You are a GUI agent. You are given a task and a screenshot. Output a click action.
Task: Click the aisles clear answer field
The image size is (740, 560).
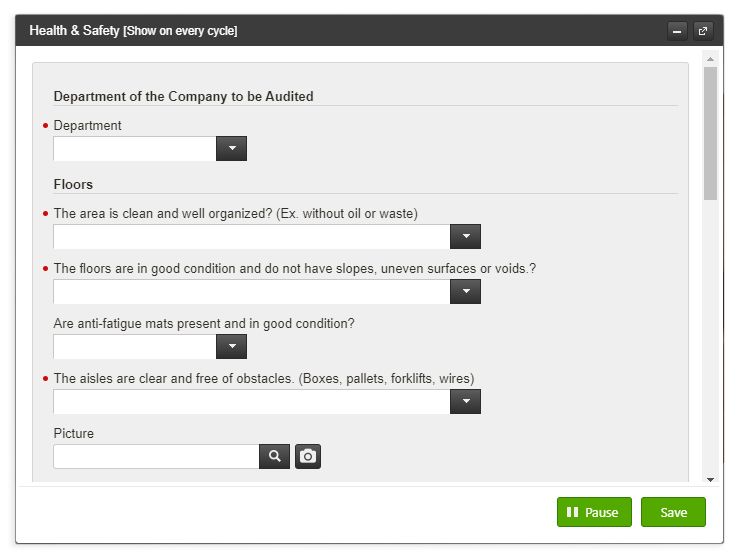click(x=252, y=402)
